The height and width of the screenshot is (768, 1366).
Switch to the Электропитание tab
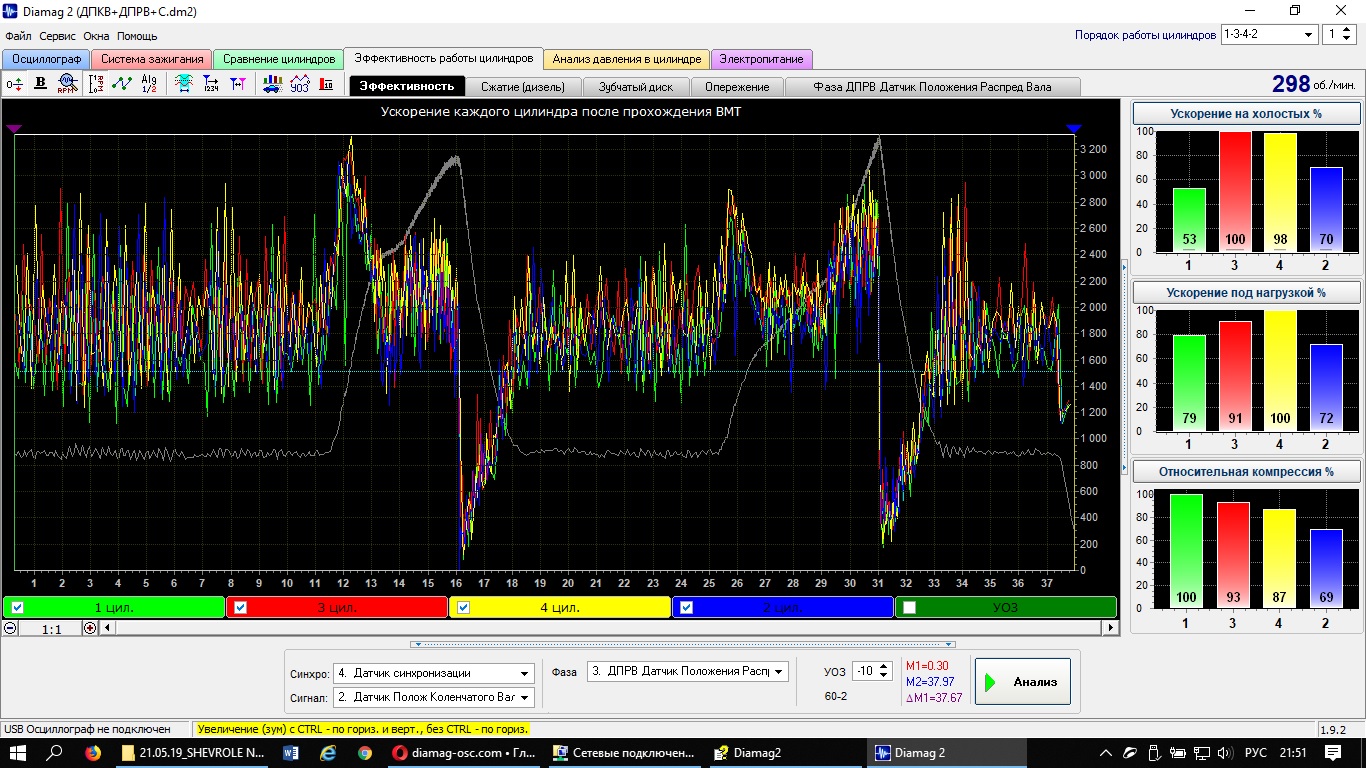[x=762, y=59]
